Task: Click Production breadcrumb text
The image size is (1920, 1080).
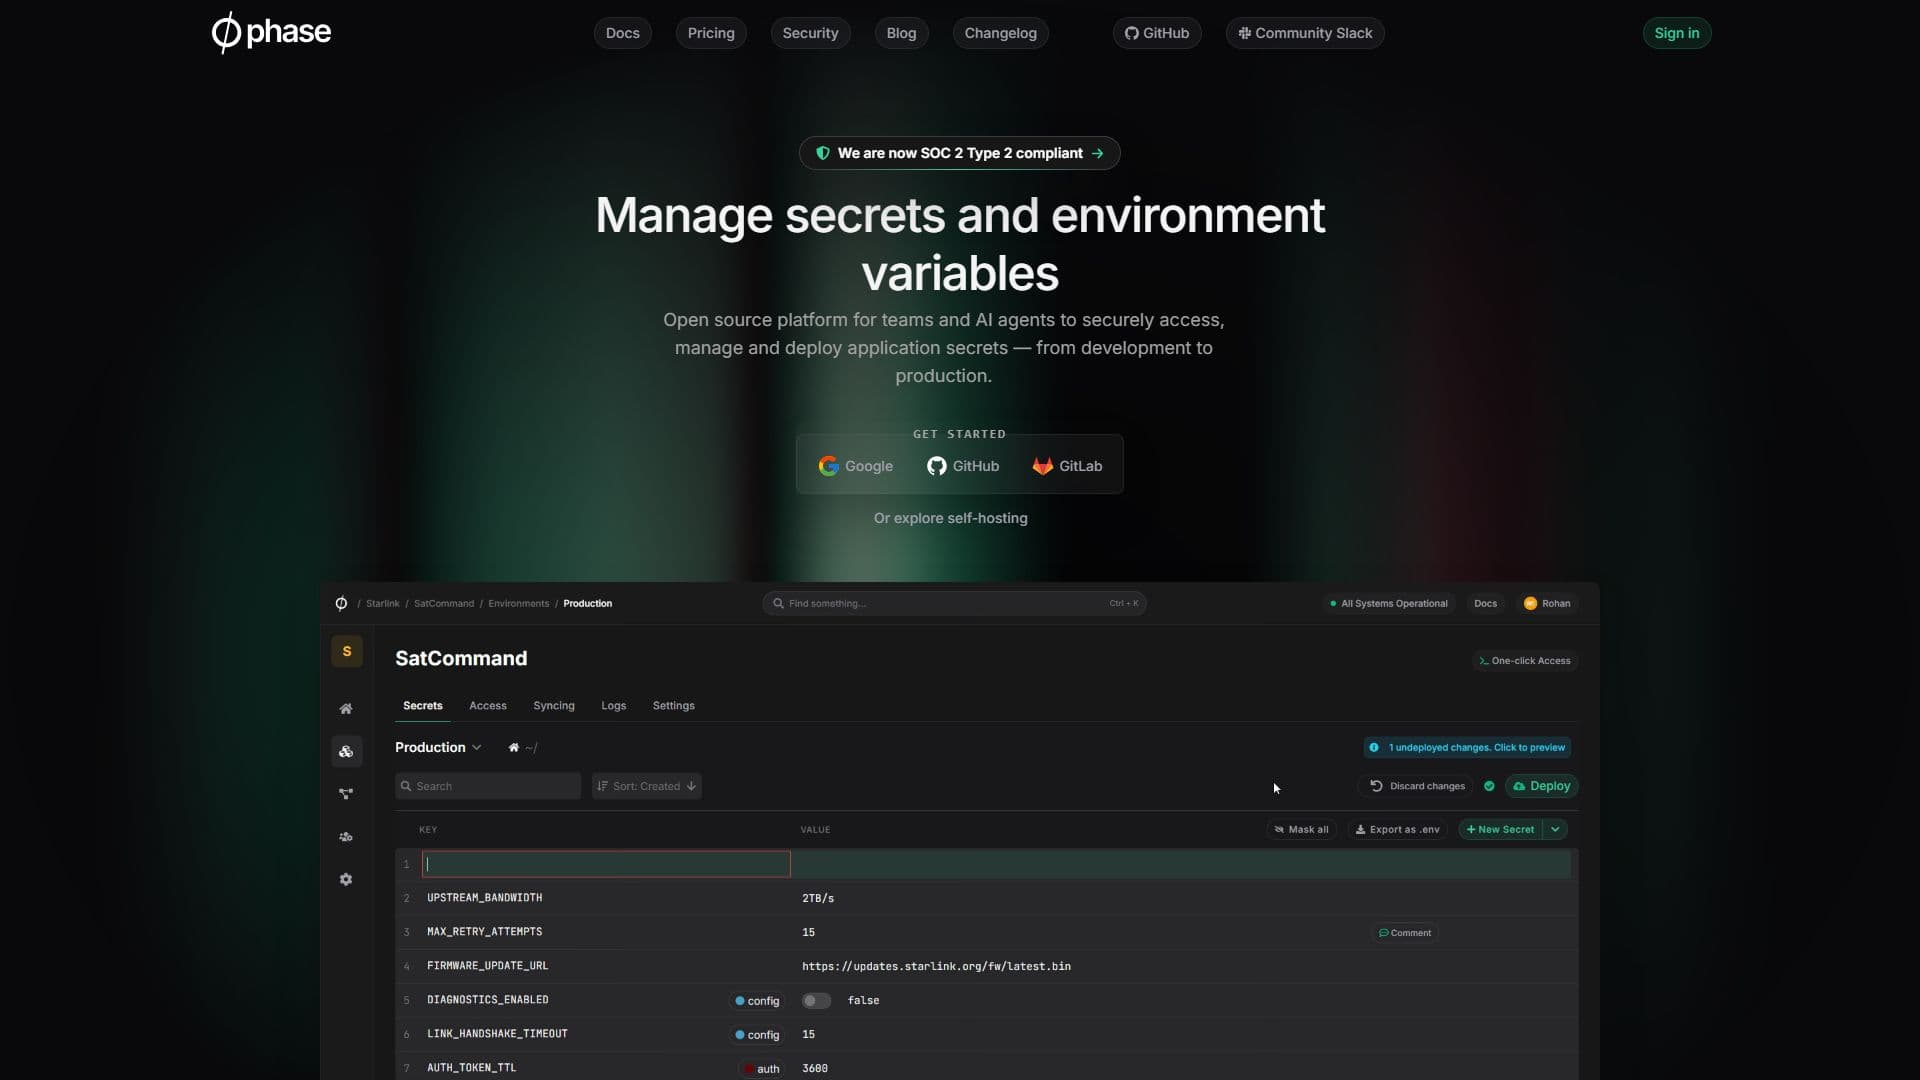Action: tap(587, 604)
